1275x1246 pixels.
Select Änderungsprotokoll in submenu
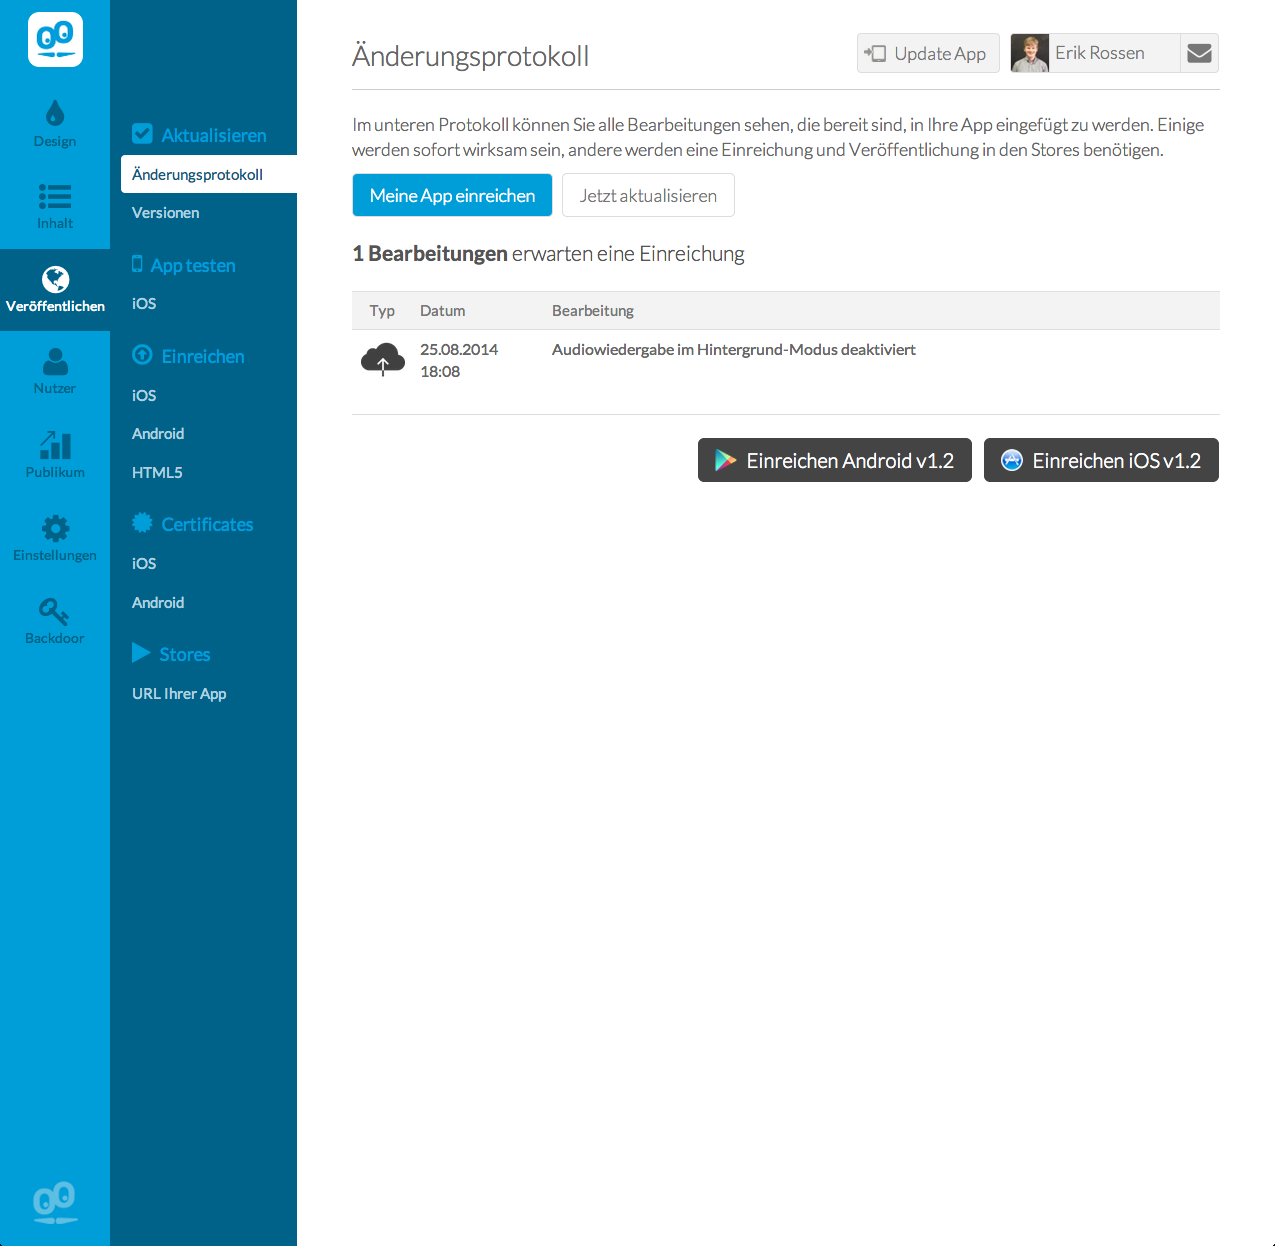tap(209, 174)
